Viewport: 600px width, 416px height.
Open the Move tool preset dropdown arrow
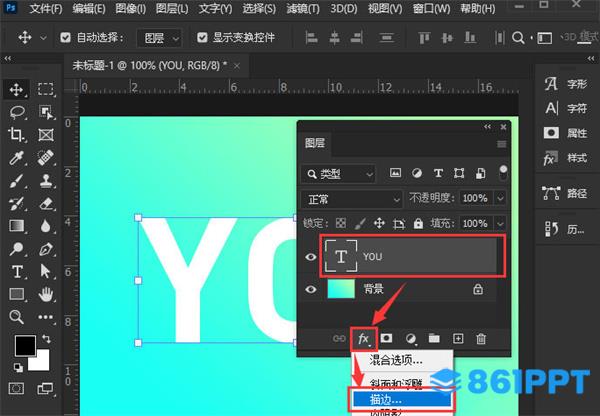click(x=43, y=38)
